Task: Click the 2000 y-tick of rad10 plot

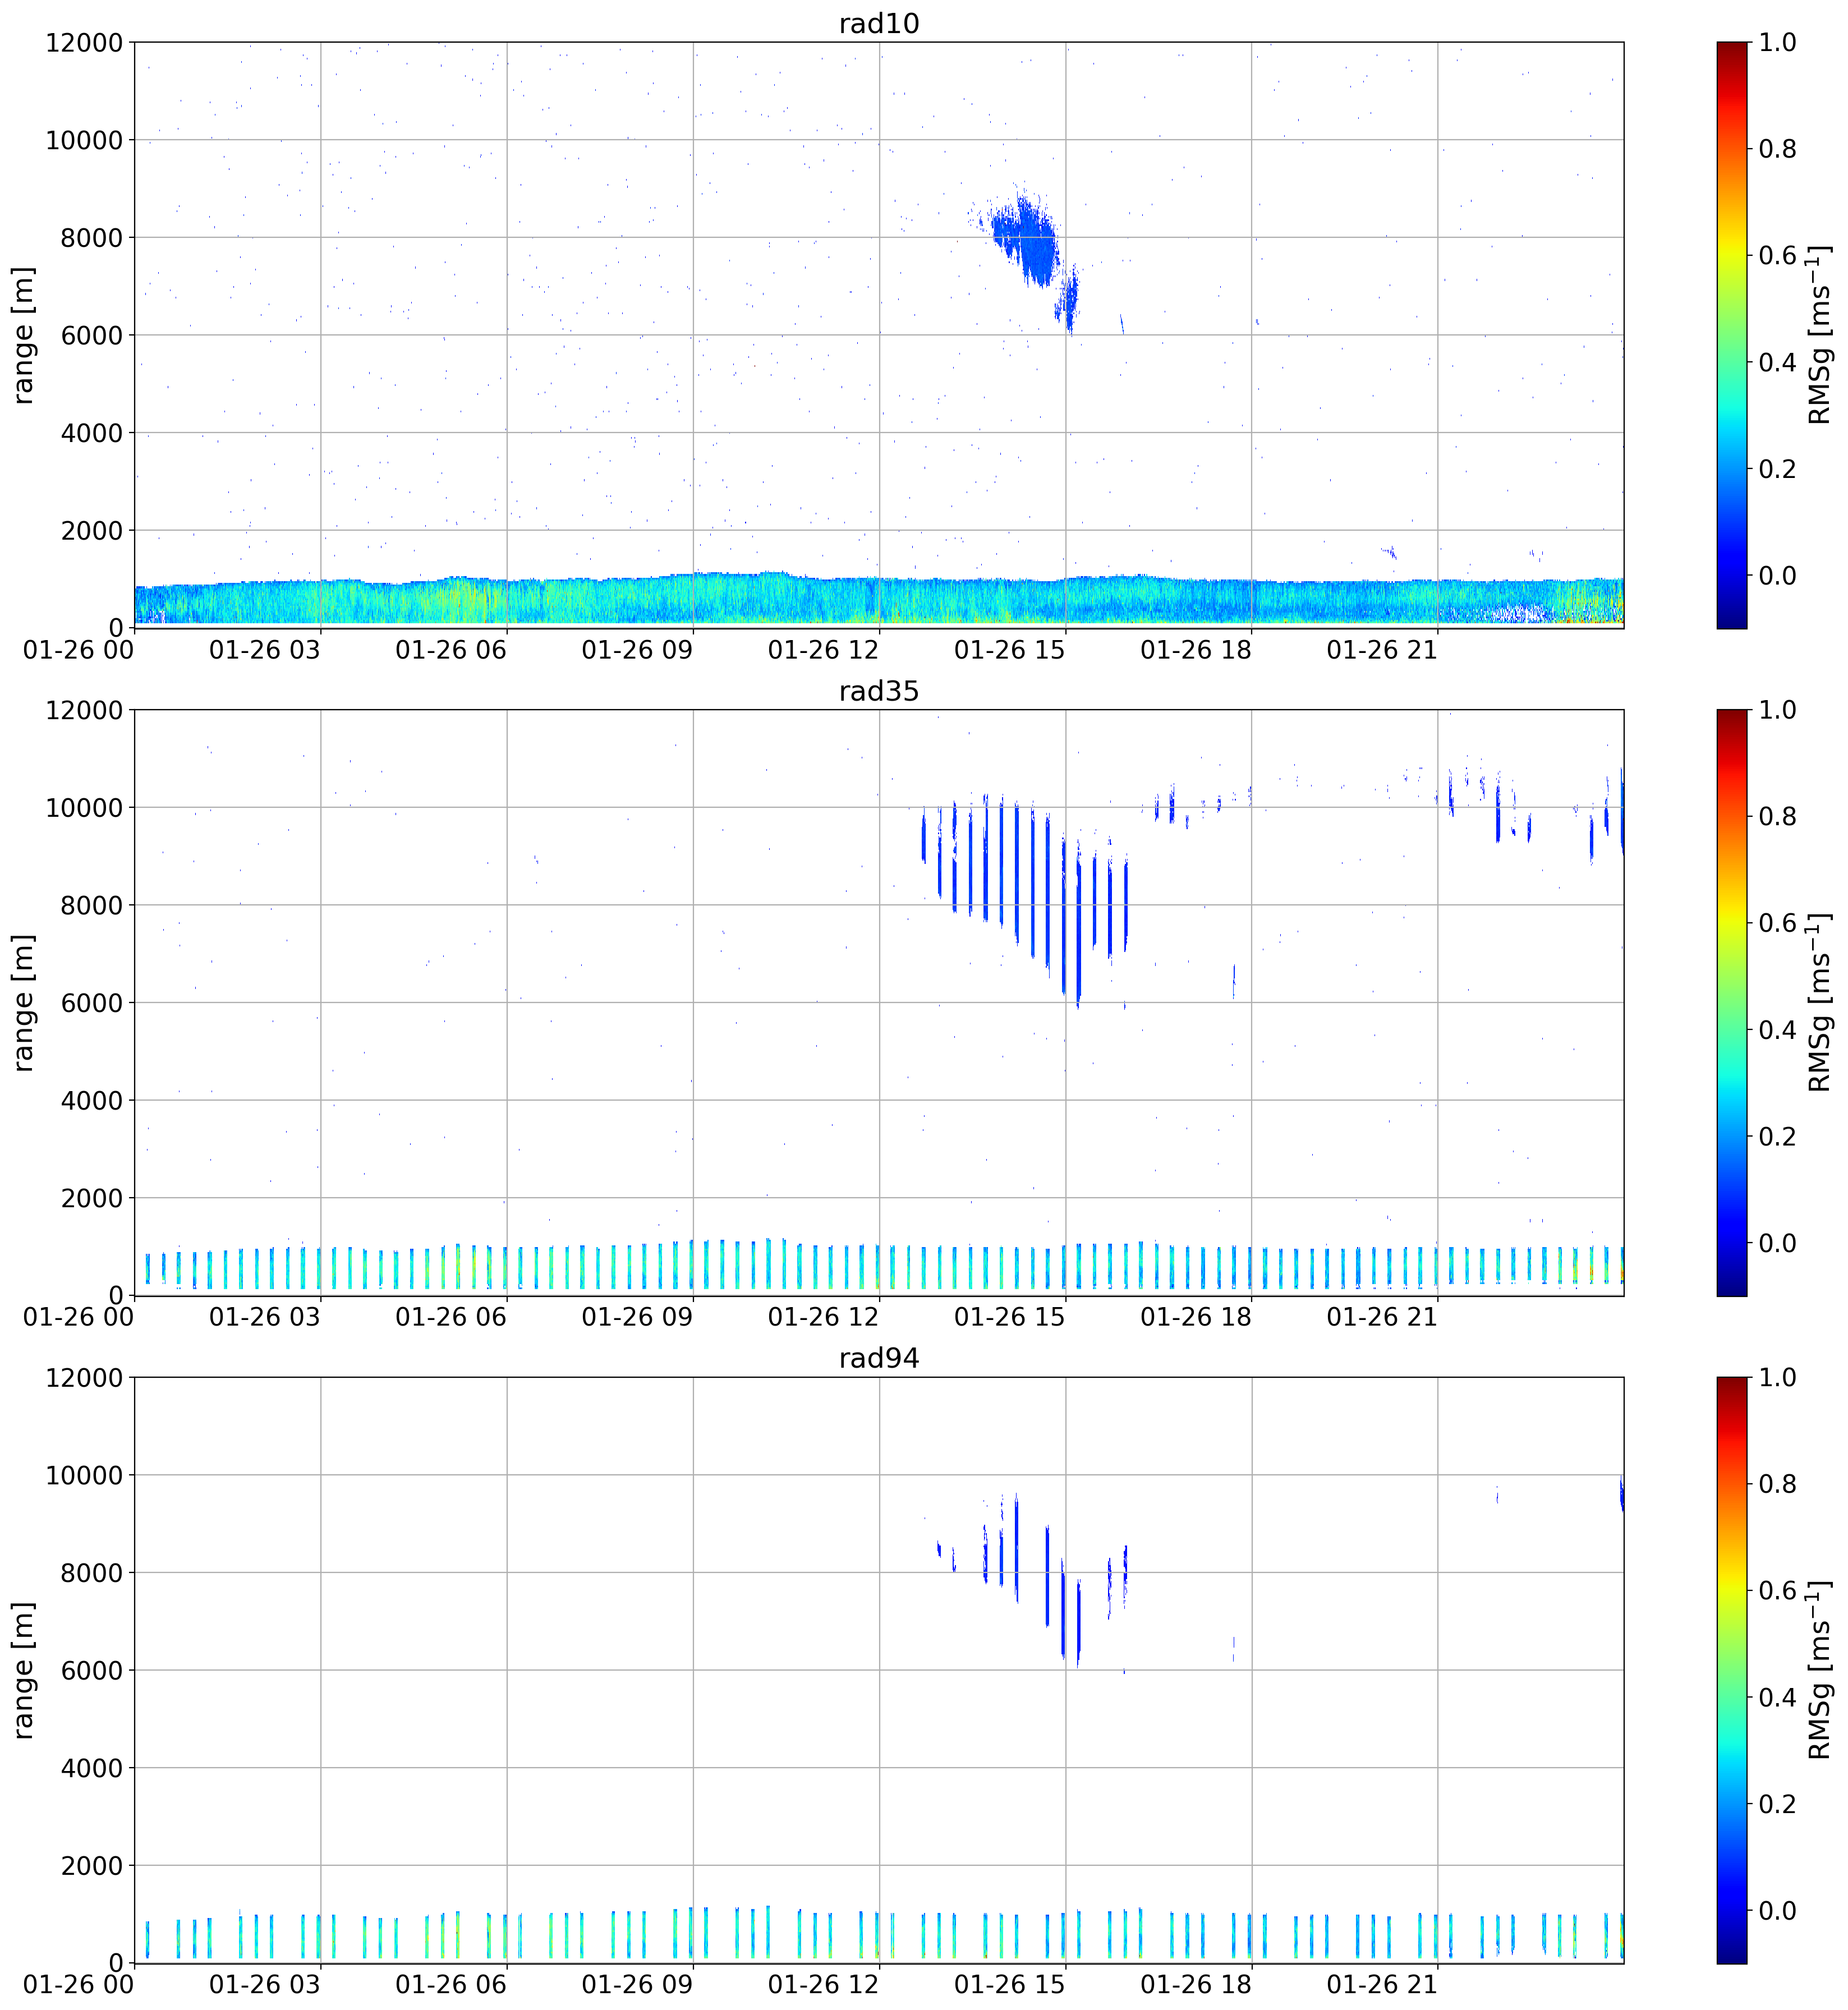Action: 92,530
